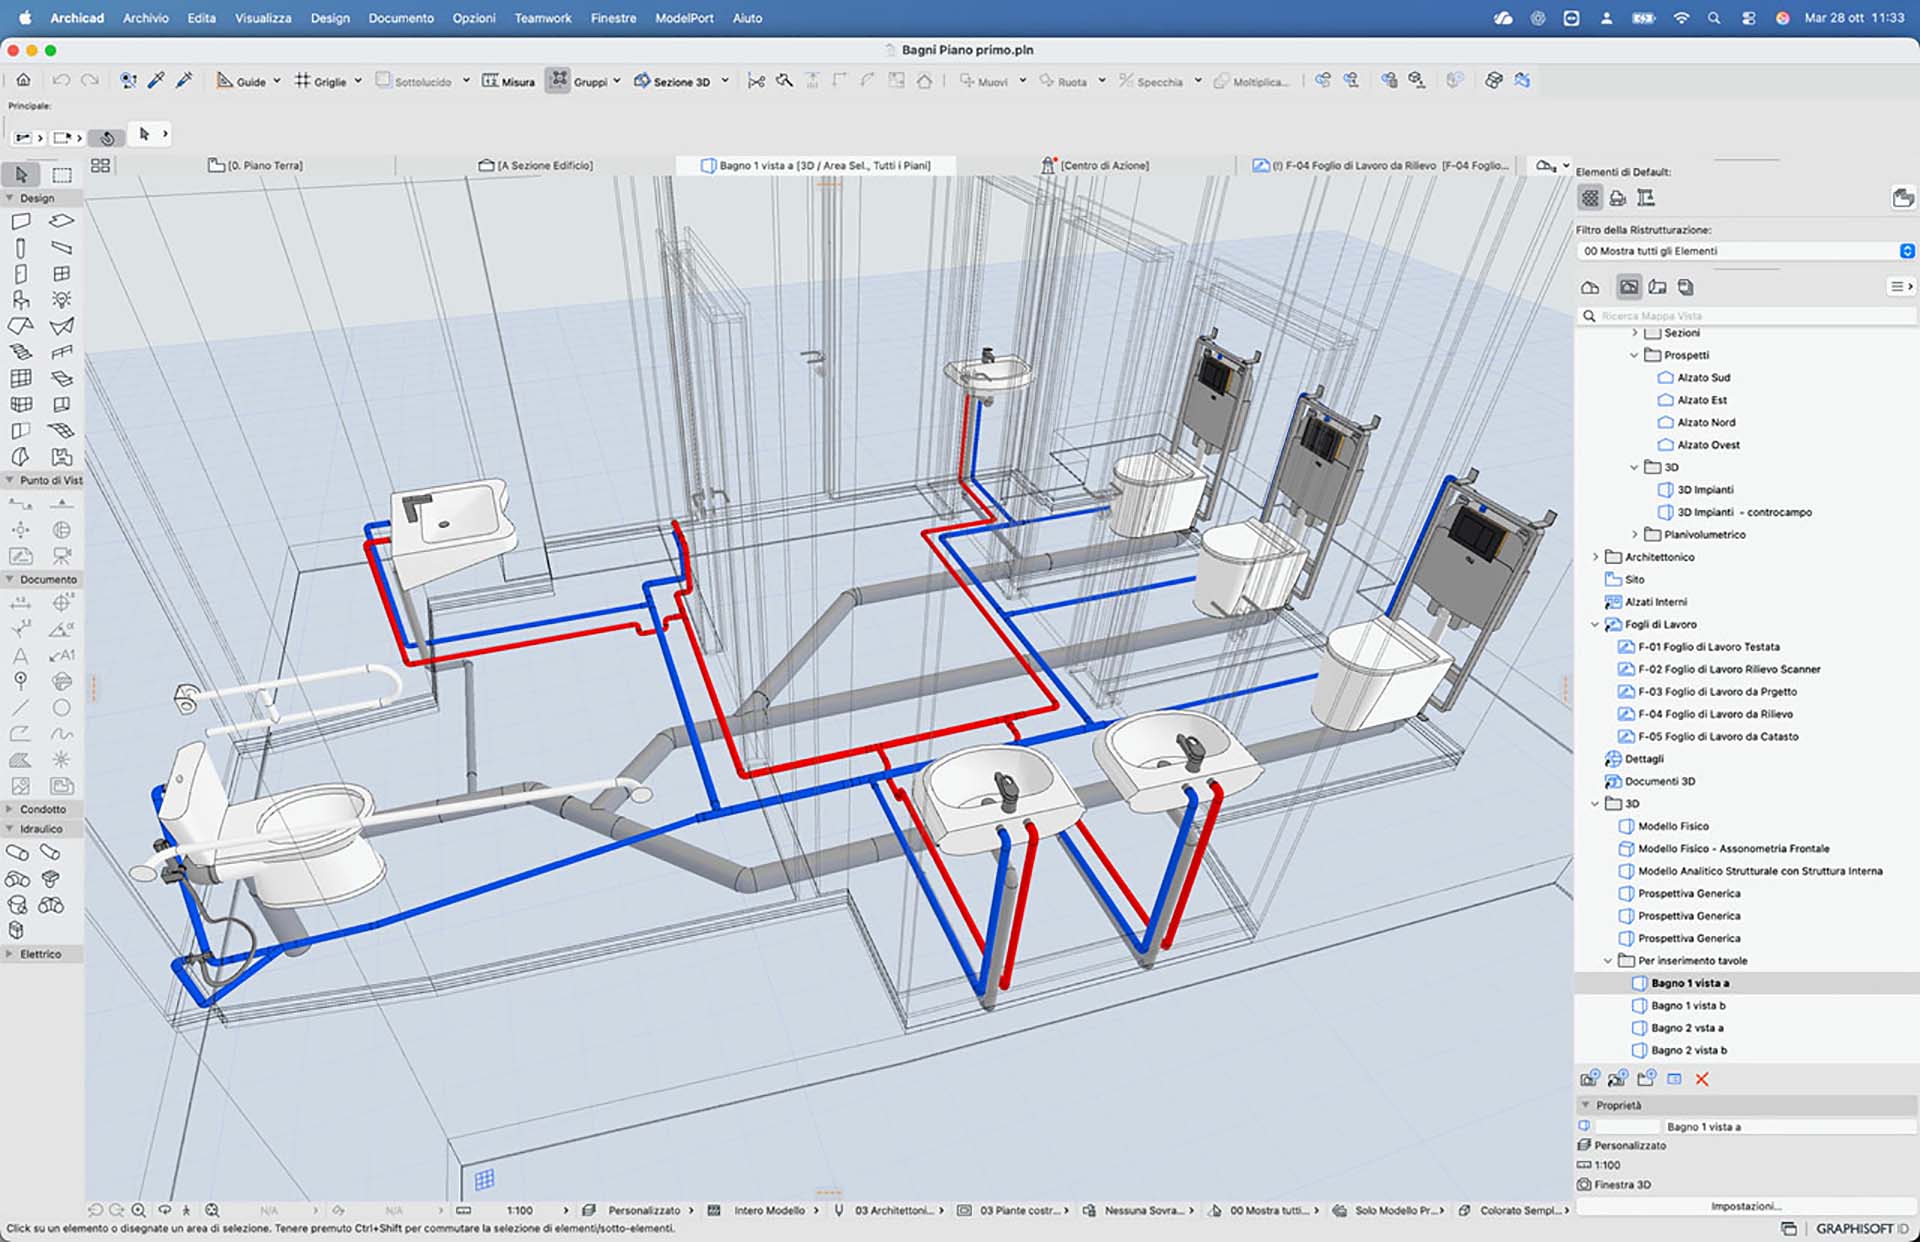Viewport: 1920px width, 1242px height.
Task: Click the syringe inject parameters icon
Action: tap(184, 81)
